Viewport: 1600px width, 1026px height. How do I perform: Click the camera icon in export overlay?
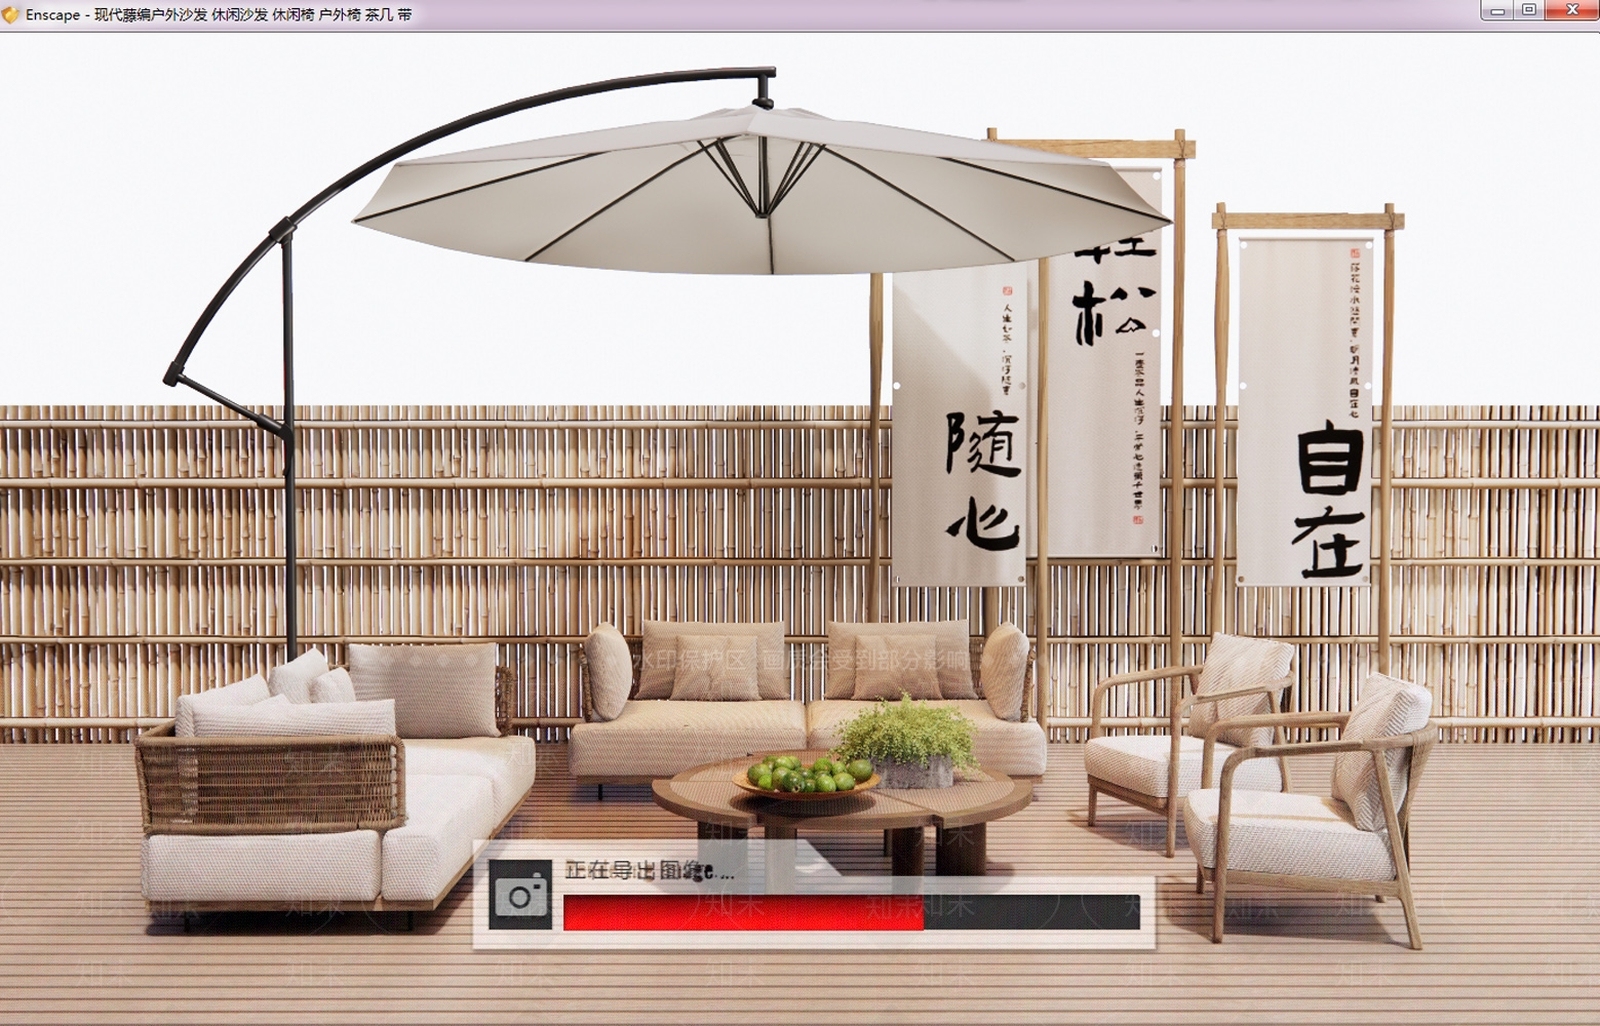[520, 895]
